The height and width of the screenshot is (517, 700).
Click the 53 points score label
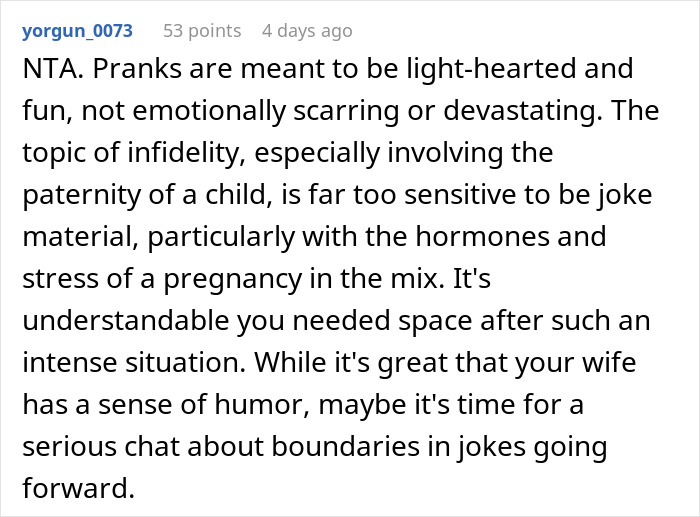[x=202, y=31]
